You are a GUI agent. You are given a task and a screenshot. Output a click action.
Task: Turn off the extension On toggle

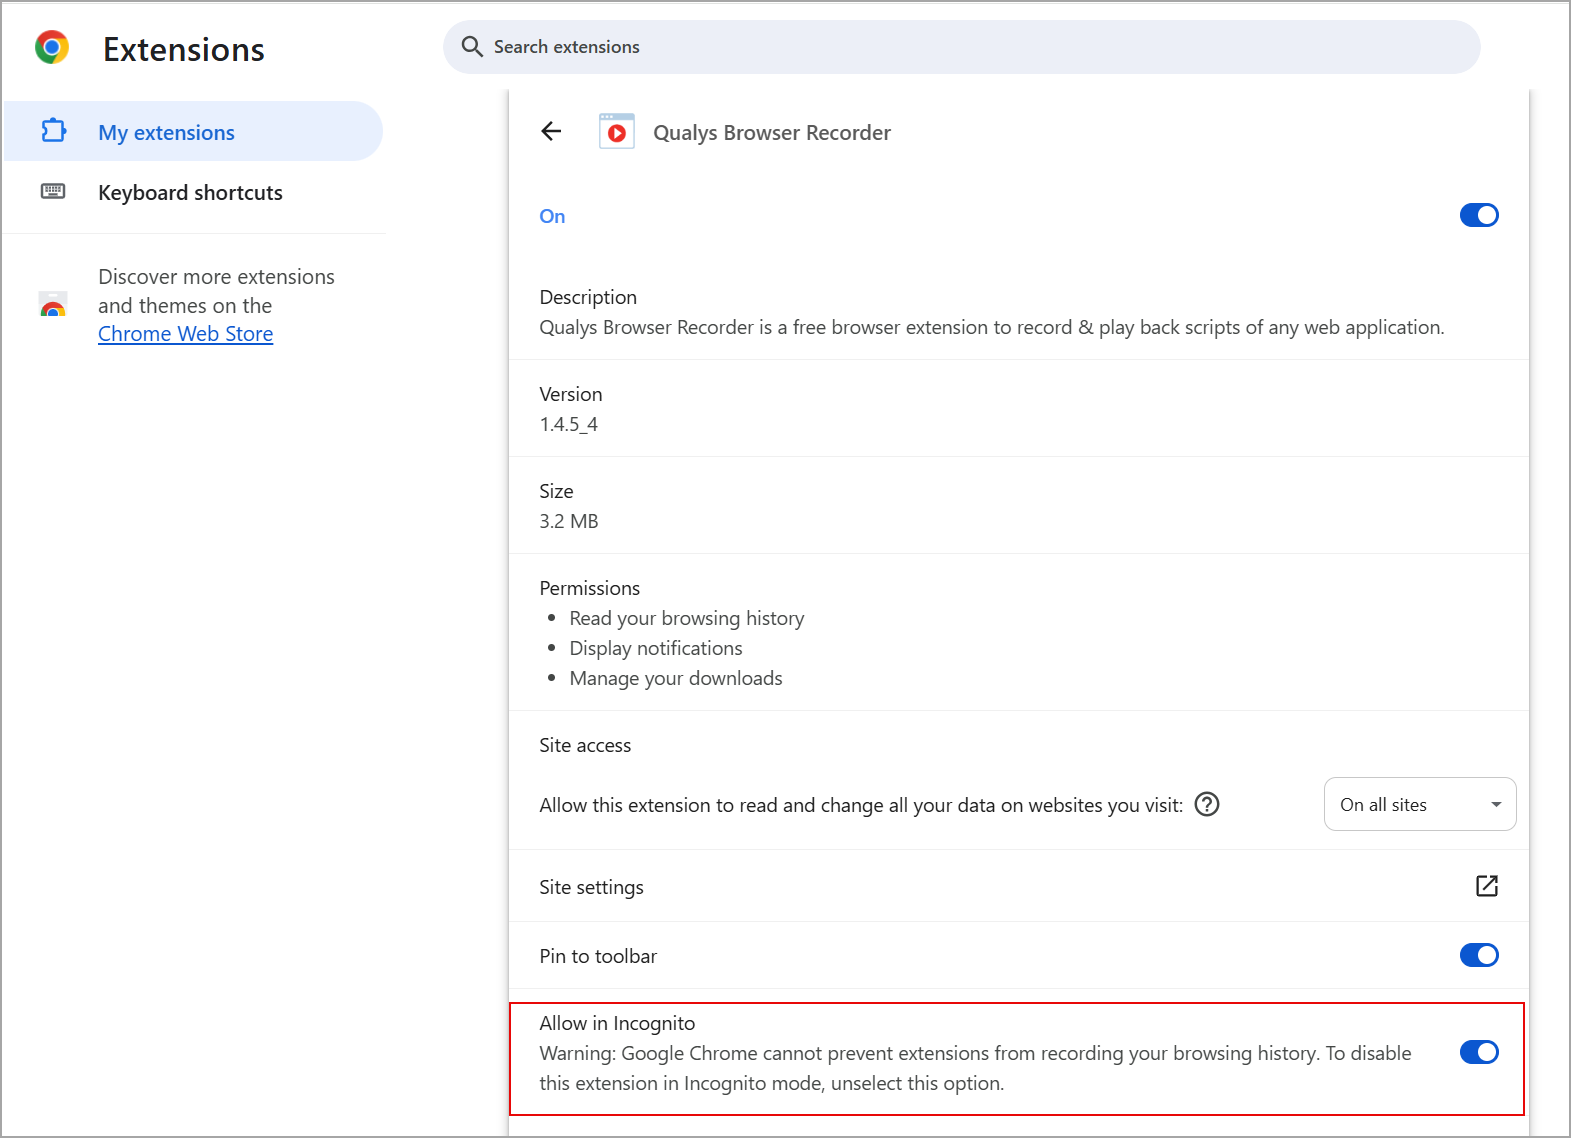1479,215
